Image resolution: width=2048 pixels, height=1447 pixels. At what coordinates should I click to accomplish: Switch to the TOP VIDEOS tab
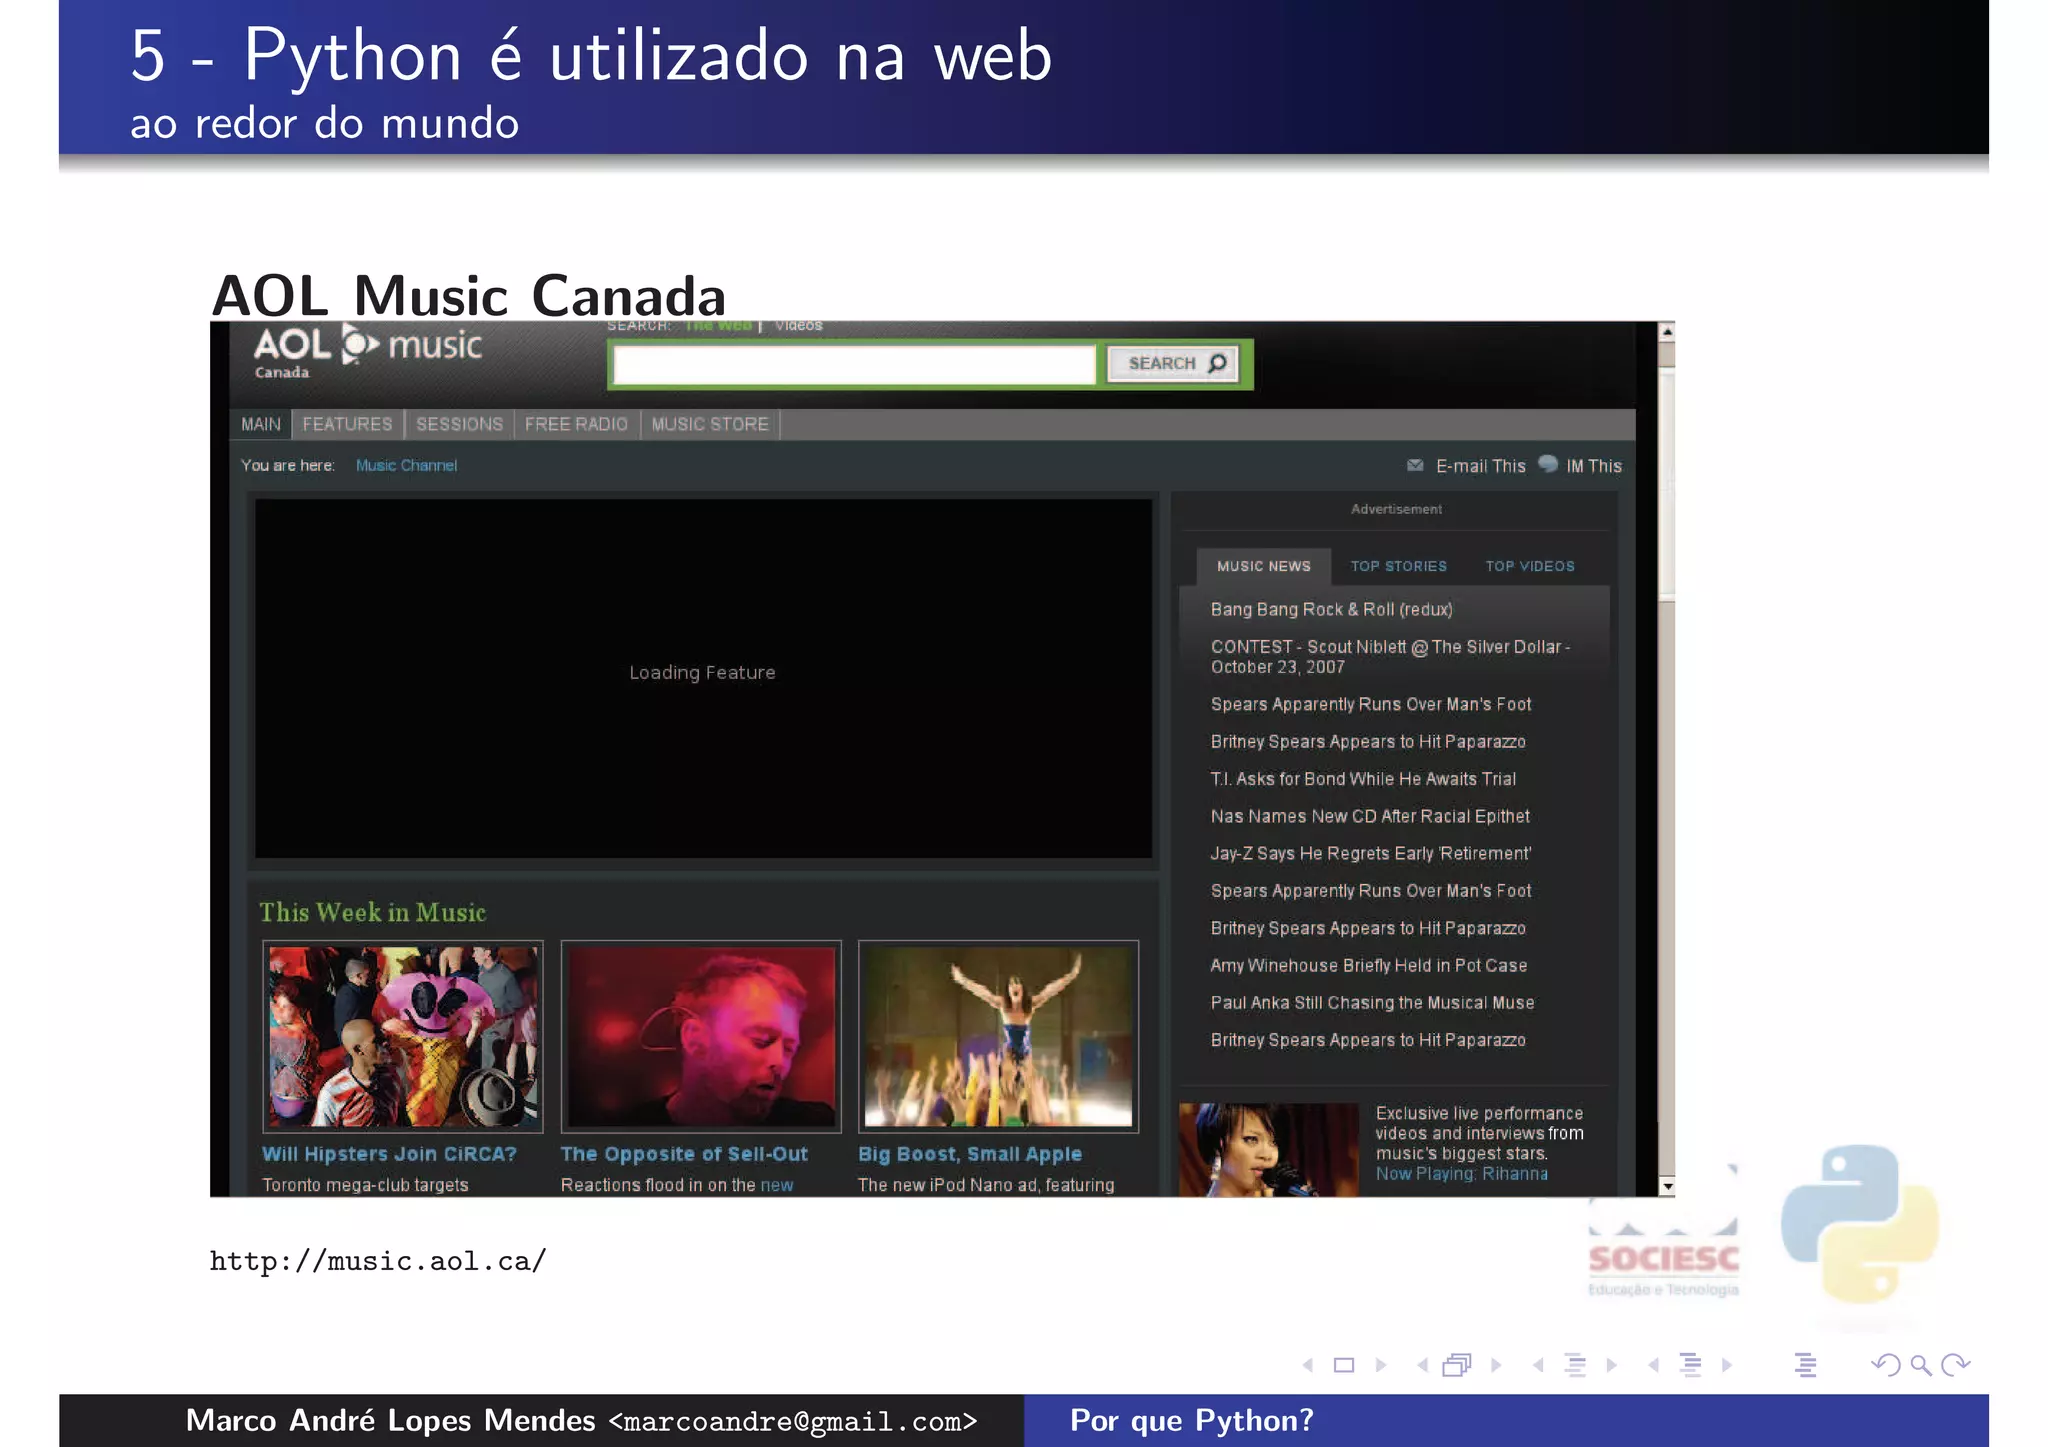click(1530, 566)
